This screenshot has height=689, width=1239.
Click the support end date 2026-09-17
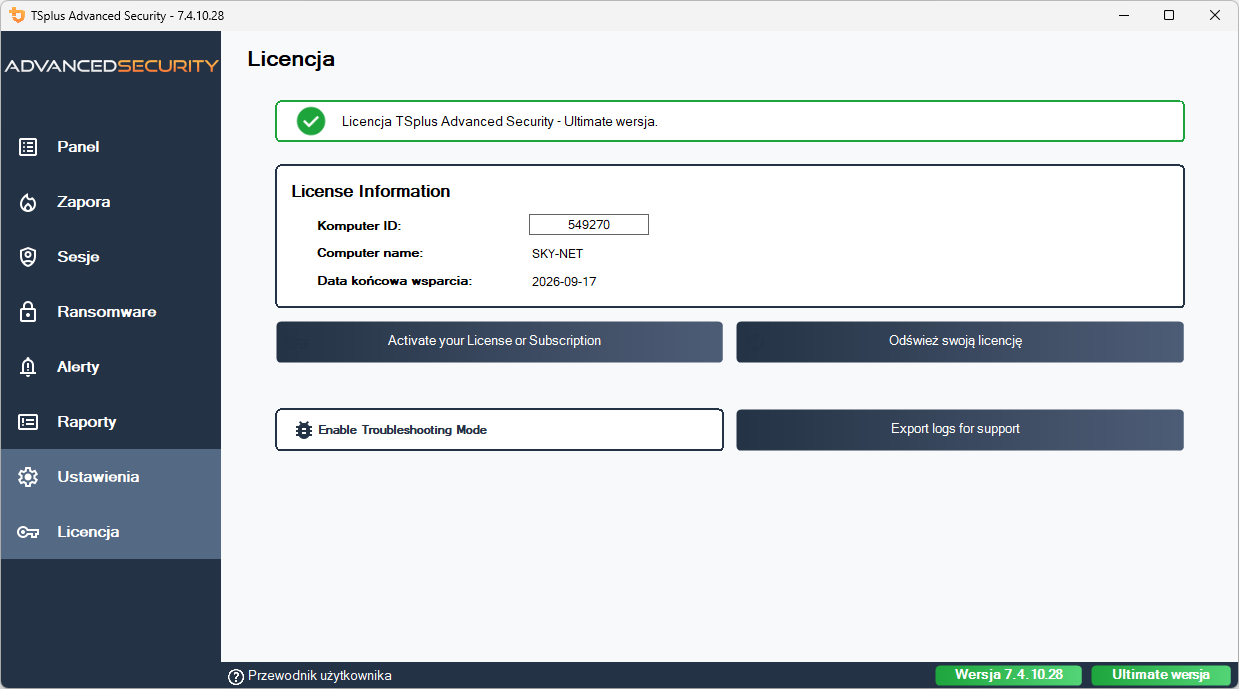click(564, 282)
